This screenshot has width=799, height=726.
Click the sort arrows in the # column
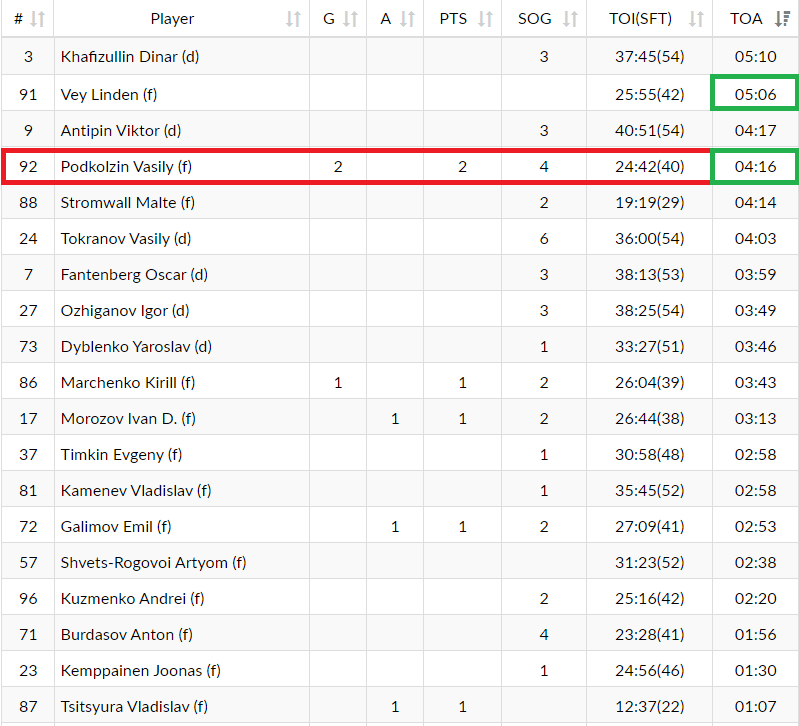[x=37, y=19]
